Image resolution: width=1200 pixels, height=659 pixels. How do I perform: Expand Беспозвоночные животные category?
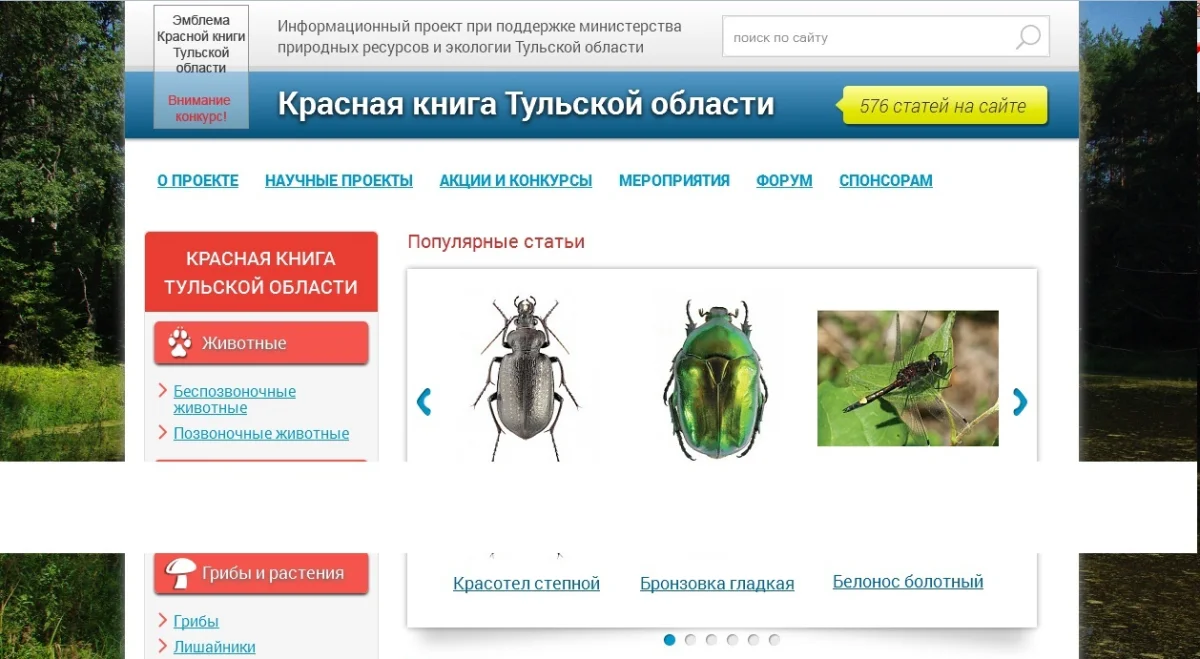point(234,399)
